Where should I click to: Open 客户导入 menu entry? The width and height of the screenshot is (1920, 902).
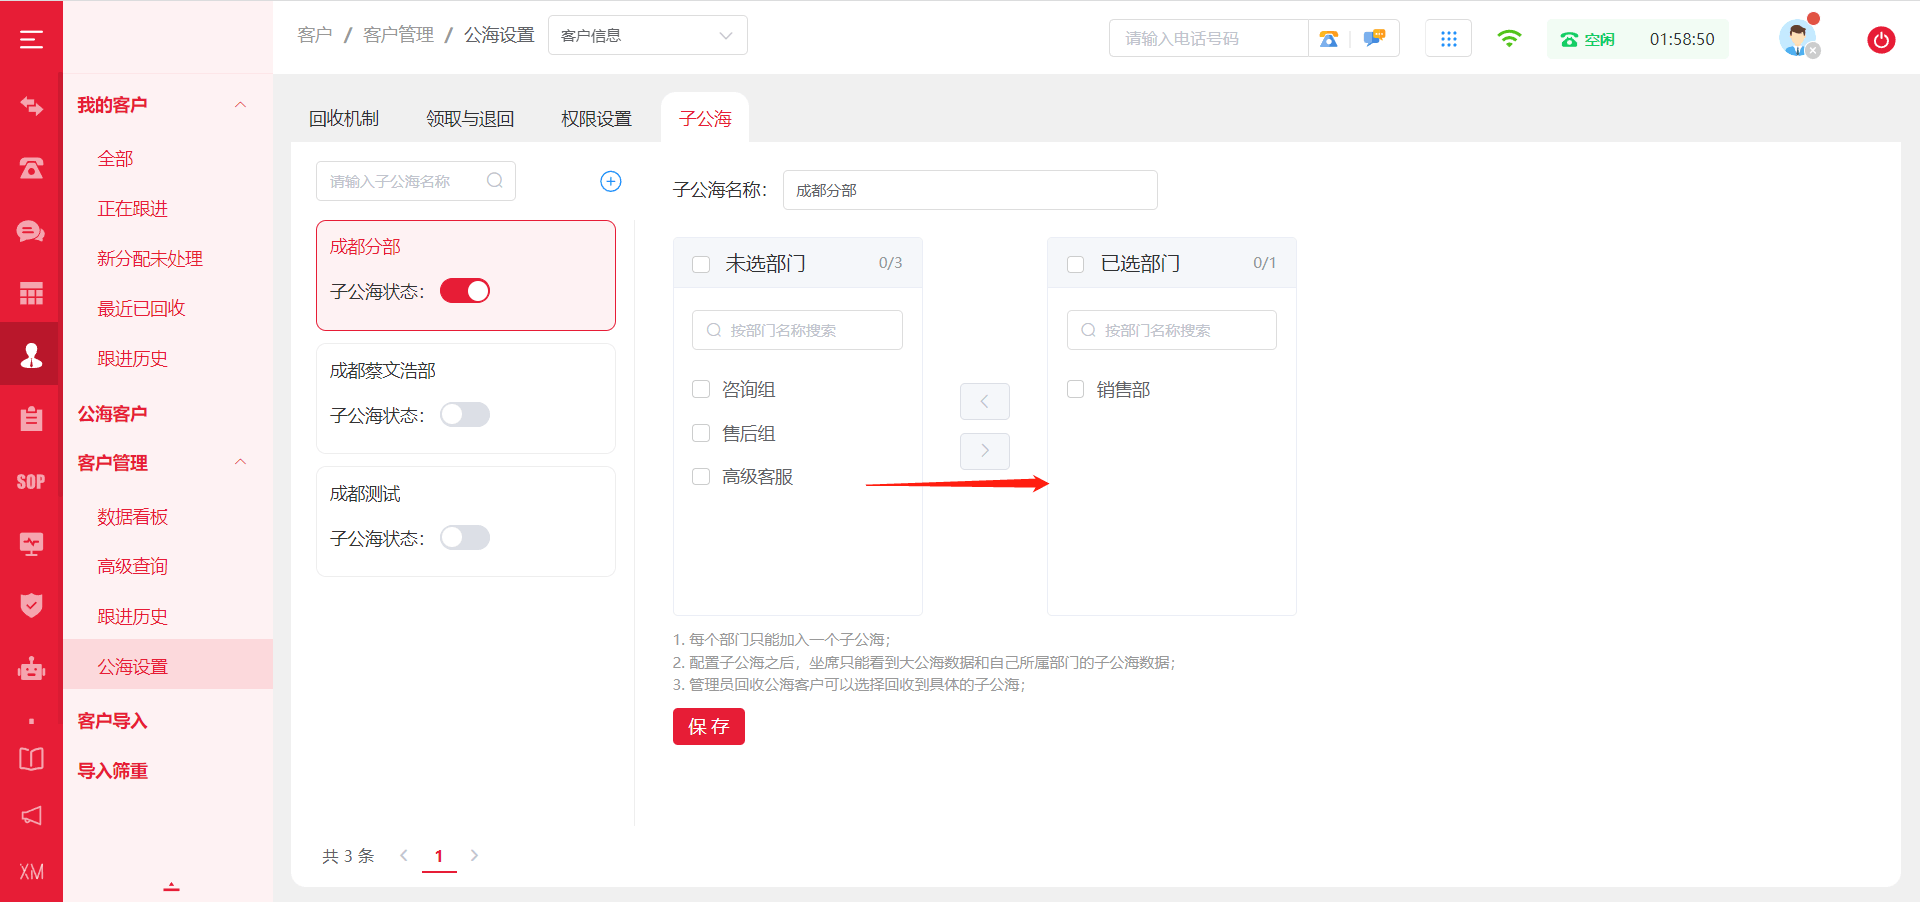point(113,720)
